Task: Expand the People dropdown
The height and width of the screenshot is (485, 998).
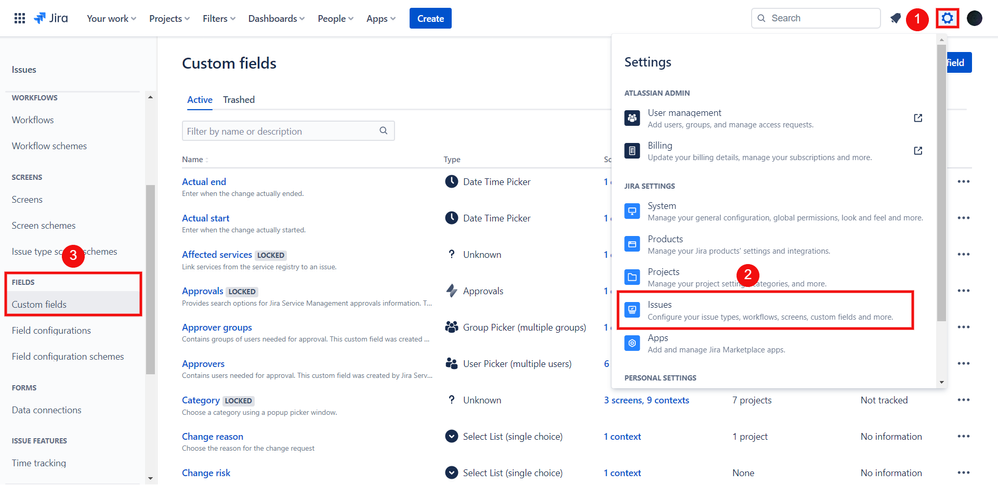Action: [x=335, y=18]
